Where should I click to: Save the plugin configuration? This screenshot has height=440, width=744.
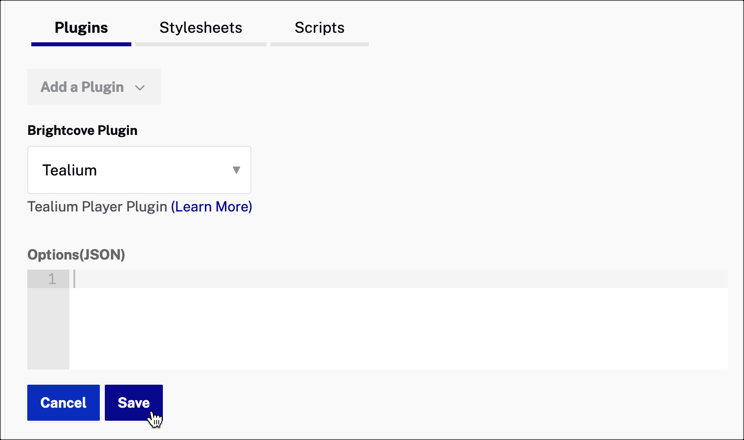click(x=133, y=403)
